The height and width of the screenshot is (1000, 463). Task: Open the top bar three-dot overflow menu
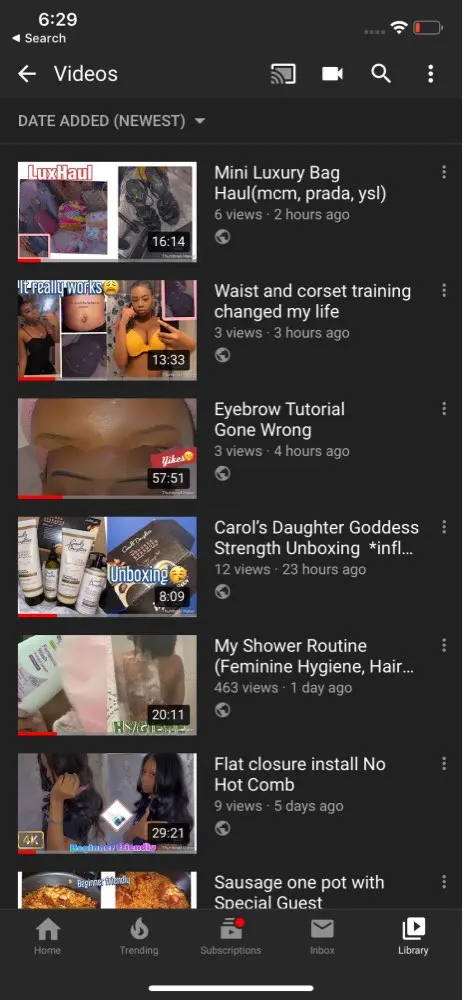430,74
